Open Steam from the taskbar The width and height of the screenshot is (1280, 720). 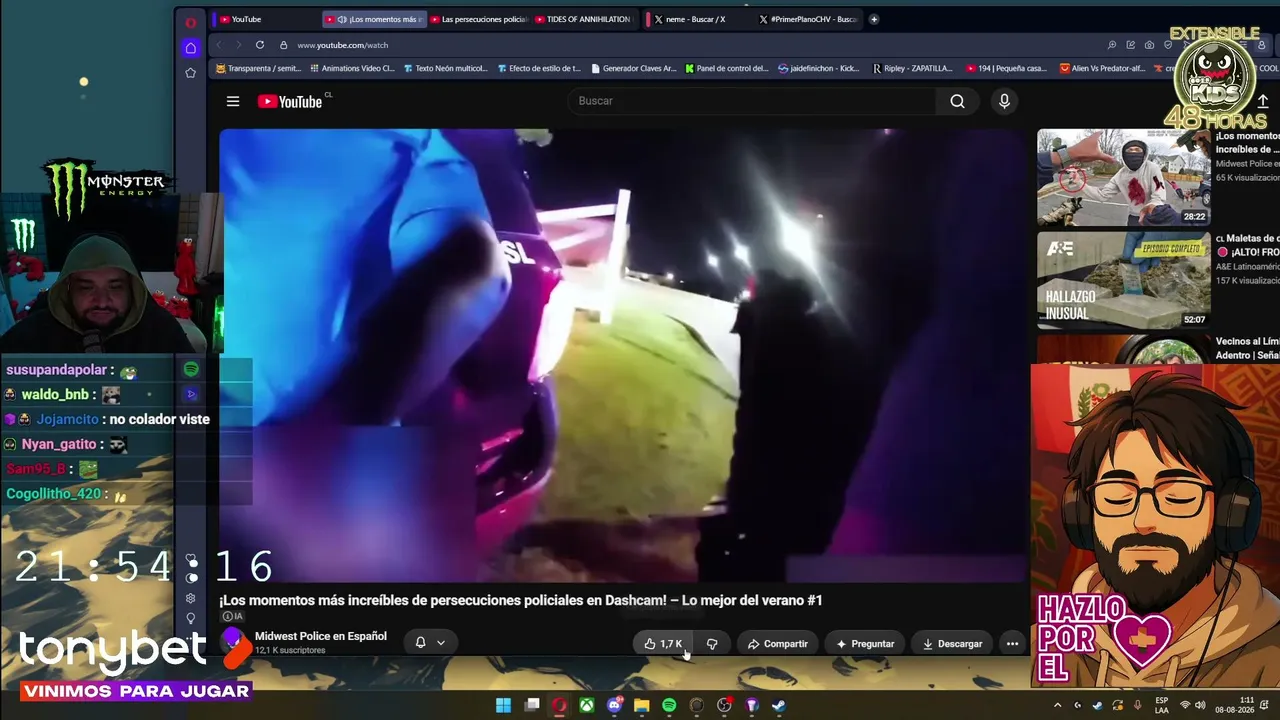point(779,705)
